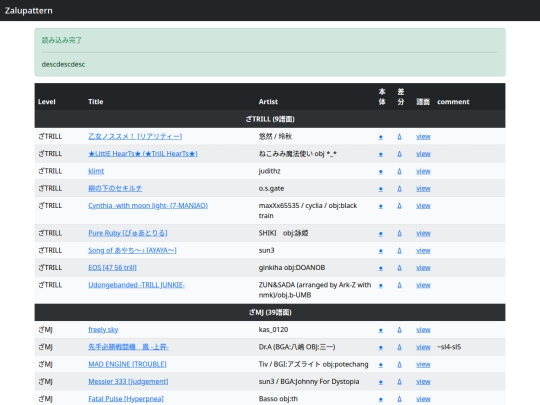Screen dimensions: 540x405
Task: Click the ざMJ (39譜面) section header
Action: click(x=270, y=312)
